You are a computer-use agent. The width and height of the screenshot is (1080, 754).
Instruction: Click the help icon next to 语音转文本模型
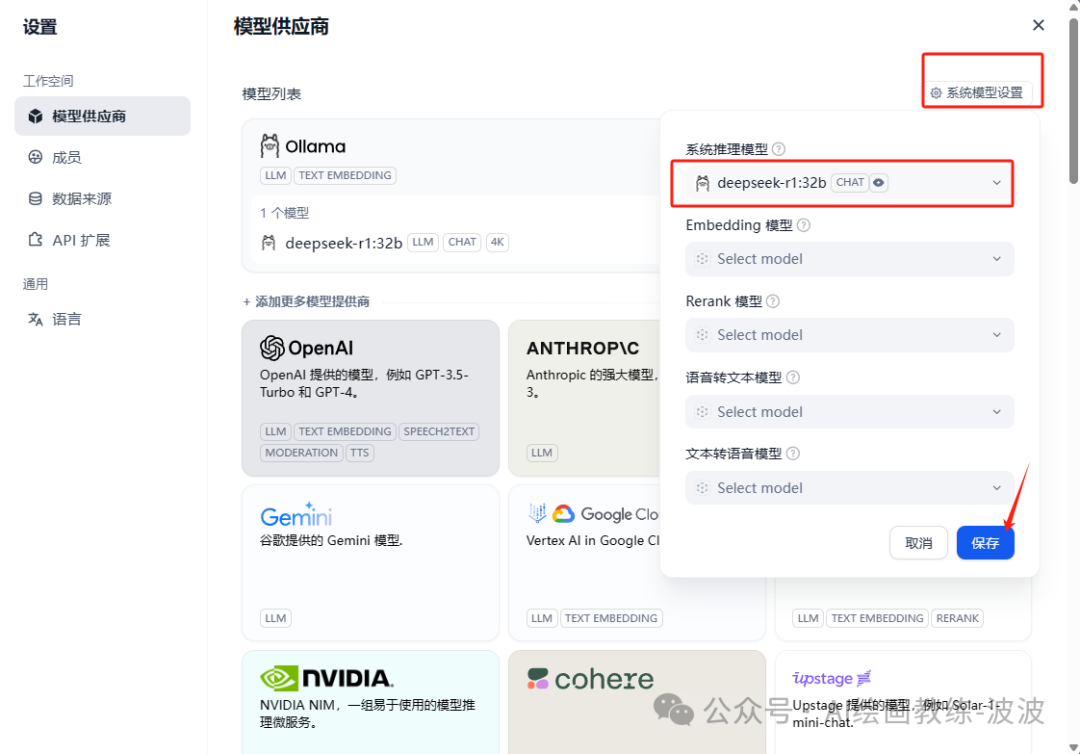tap(793, 377)
